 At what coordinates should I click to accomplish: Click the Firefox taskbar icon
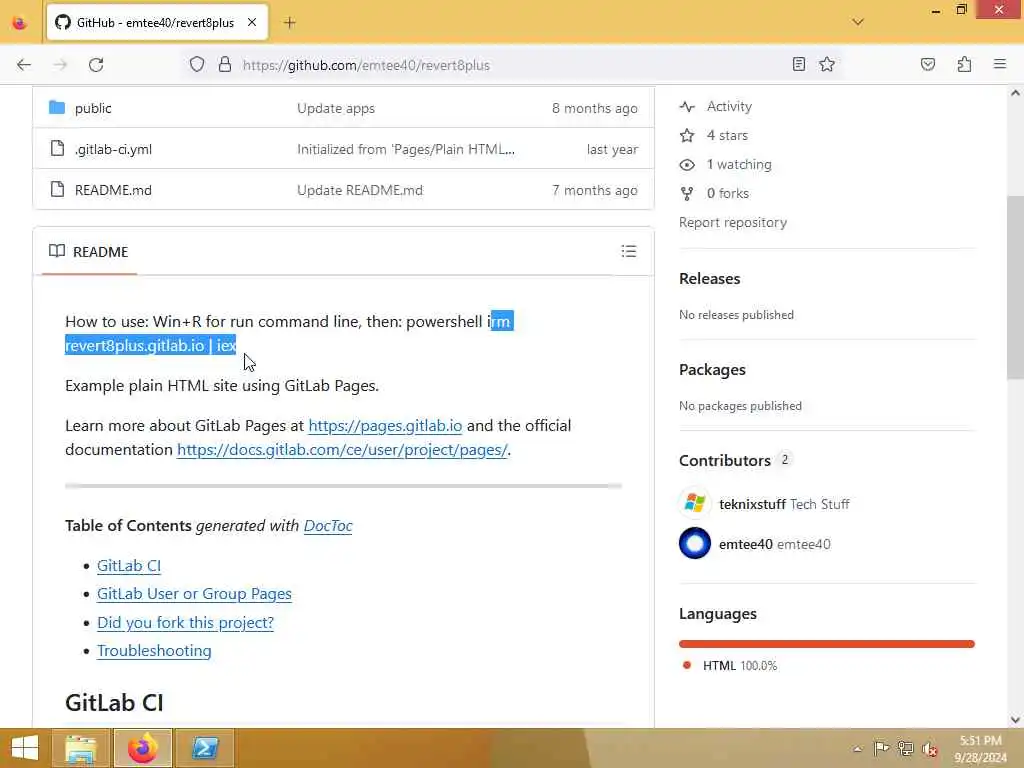(142, 748)
